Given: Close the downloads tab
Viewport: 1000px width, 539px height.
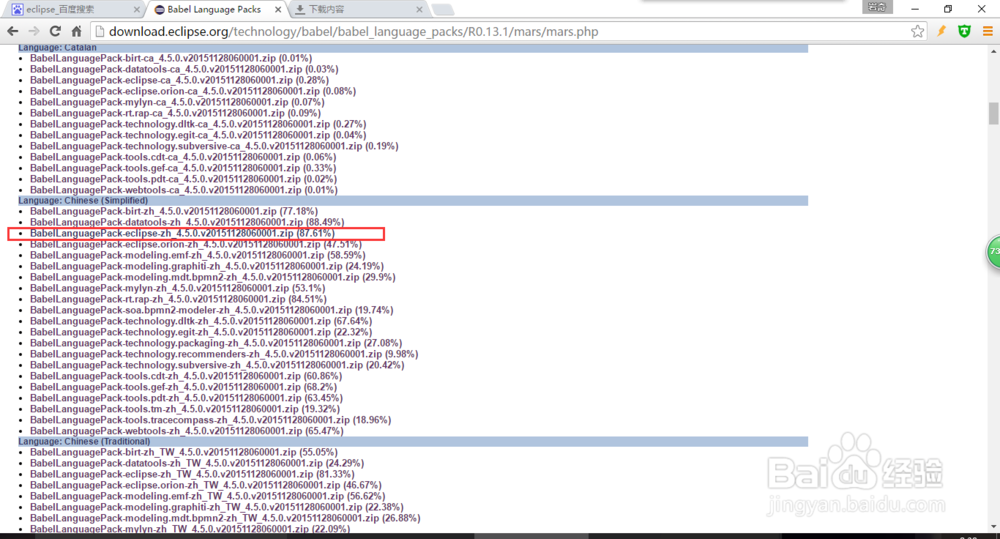Looking at the screenshot, I should tap(419, 10).
